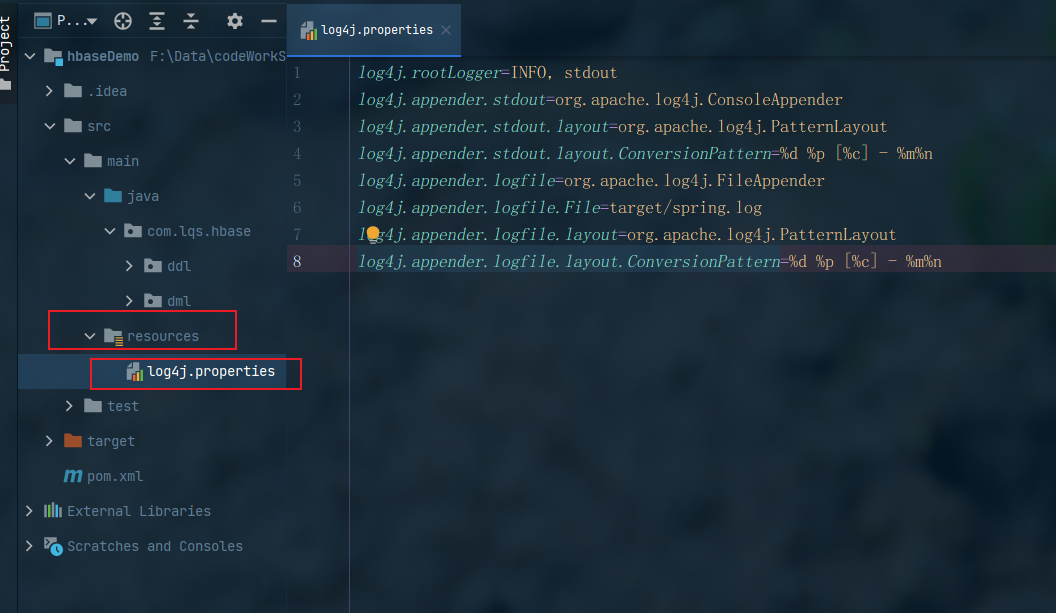Click the Maven pom.xml icon
Screen dimensions: 1056x613
click(73, 476)
